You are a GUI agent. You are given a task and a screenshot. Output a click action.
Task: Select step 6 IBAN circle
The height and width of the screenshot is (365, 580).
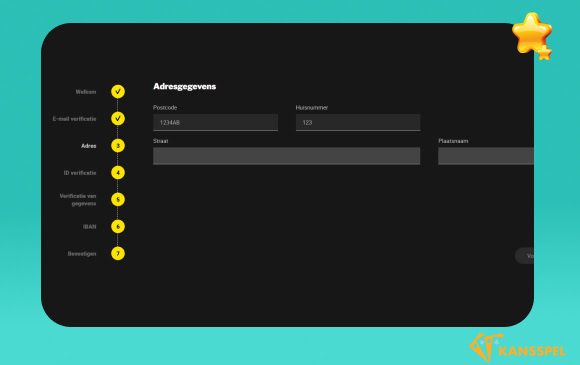pos(118,227)
